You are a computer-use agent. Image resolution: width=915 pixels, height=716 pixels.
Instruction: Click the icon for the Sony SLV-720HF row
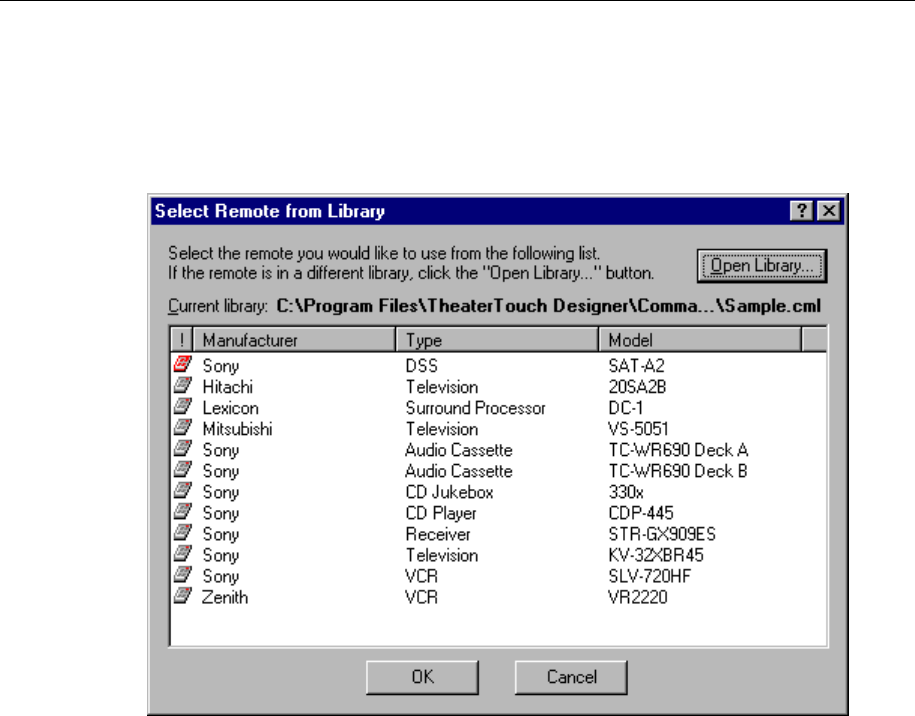click(x=183, y=574)
